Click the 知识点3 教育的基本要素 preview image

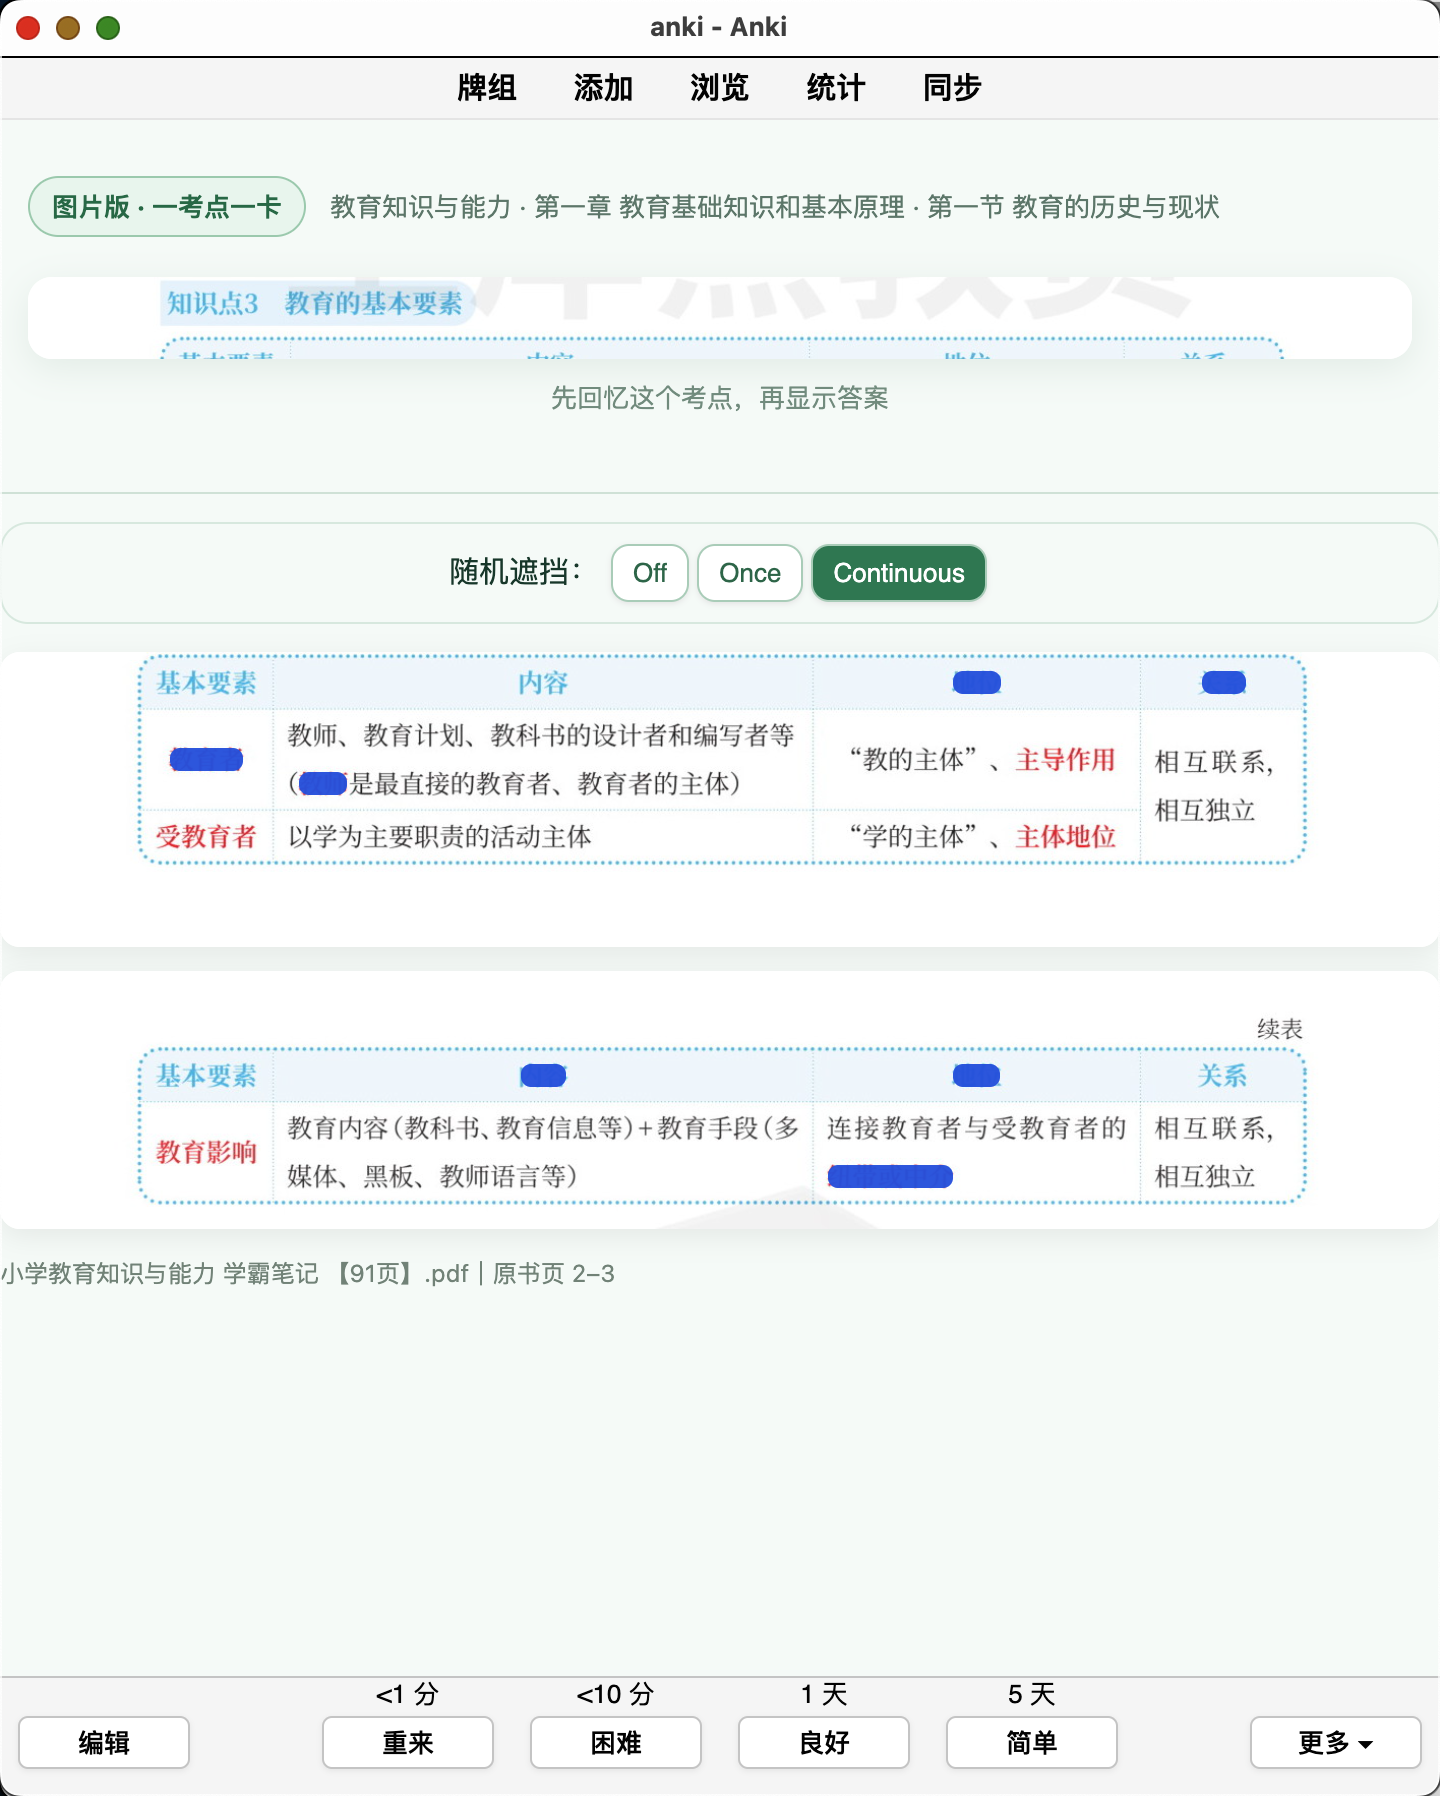tap(720, 318)
